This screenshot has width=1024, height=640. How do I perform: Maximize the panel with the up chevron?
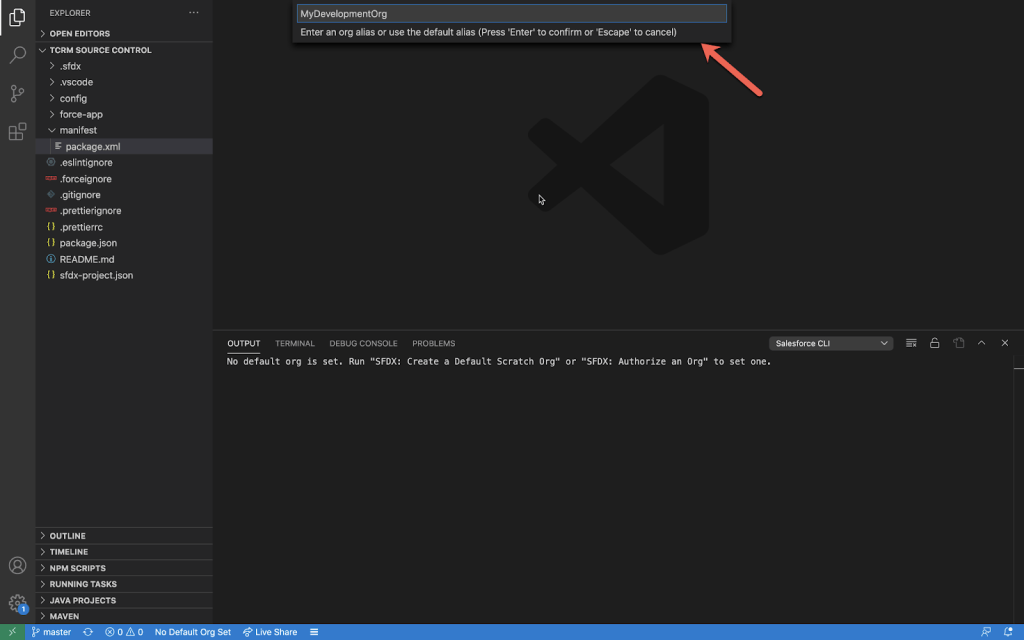[981, 343]
